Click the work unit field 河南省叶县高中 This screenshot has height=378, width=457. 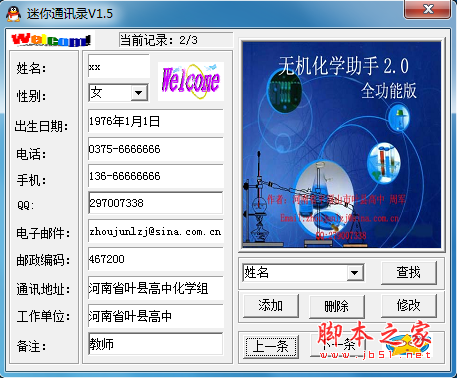tap(155, 316)
